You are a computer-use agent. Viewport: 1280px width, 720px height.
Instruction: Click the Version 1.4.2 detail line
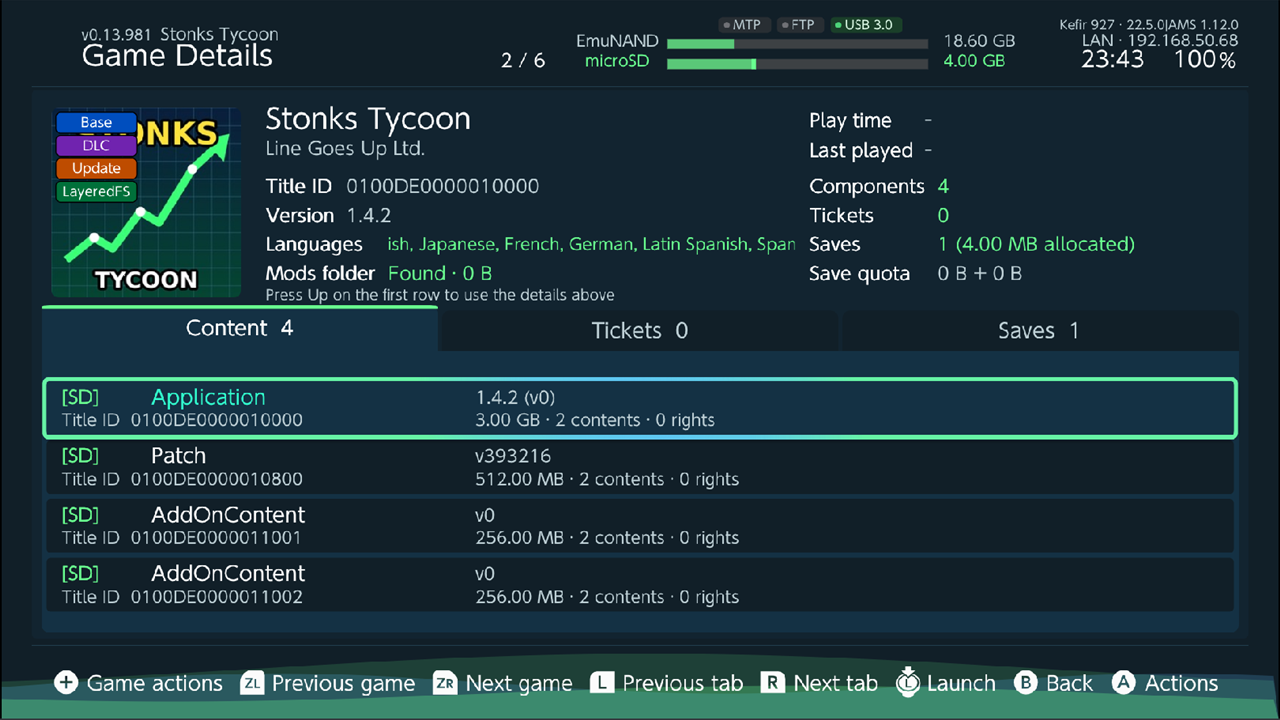pos(328,216)
